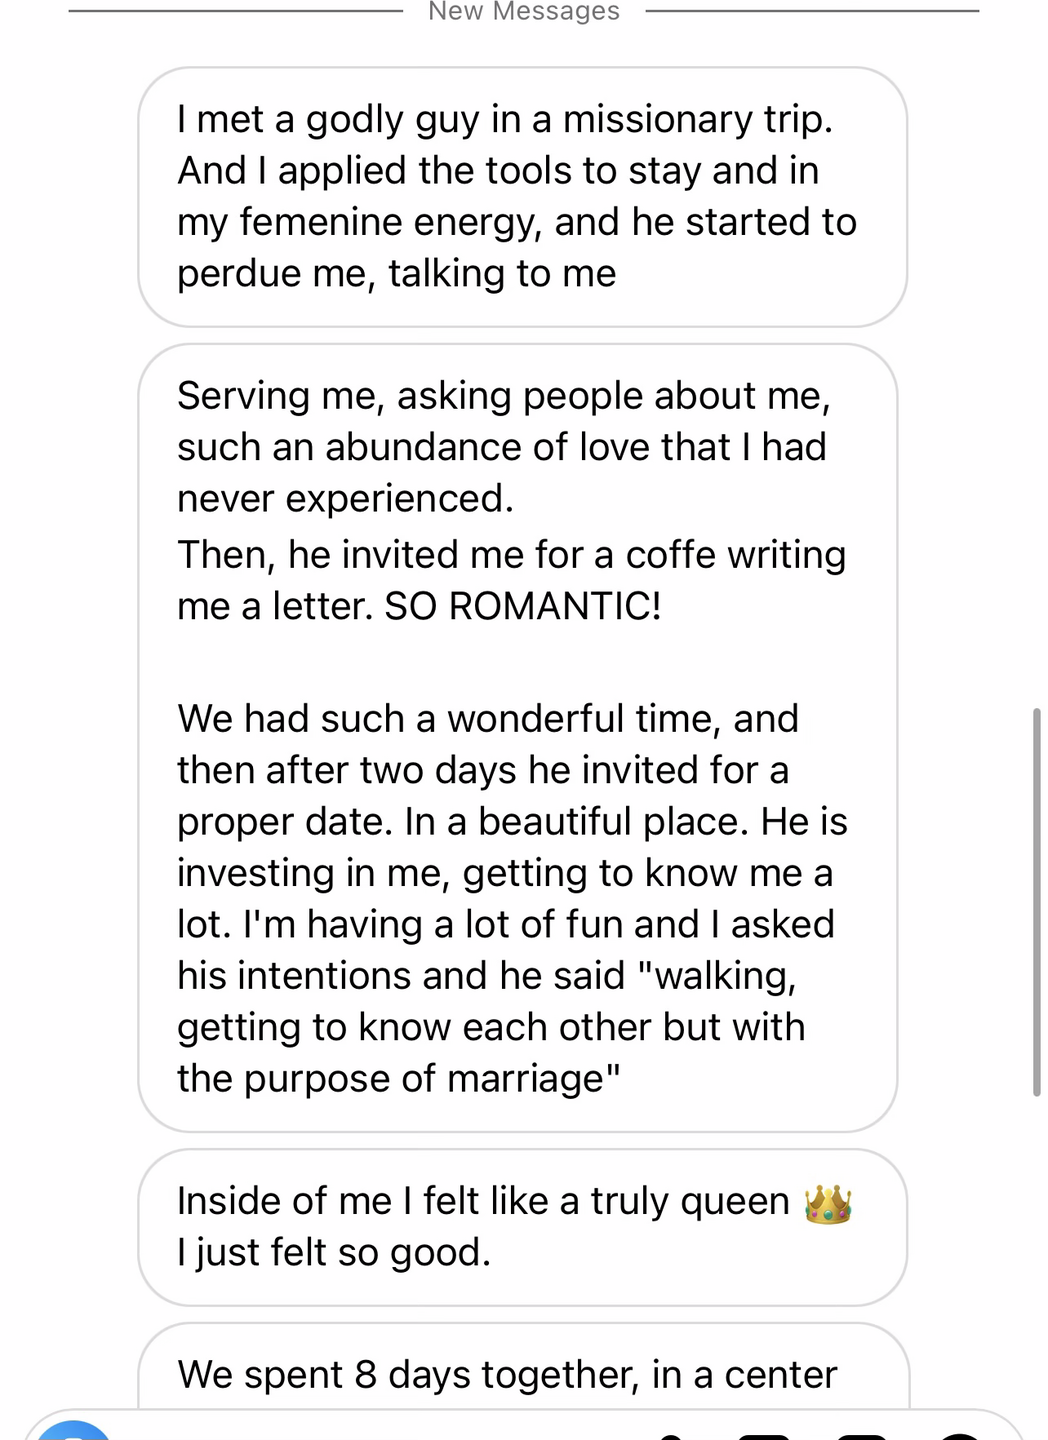Viewport: 1048px width, 1440px height.
Task: Tap the 'We had such a wonderful time' paragraph
Action: tap(488, 719)
